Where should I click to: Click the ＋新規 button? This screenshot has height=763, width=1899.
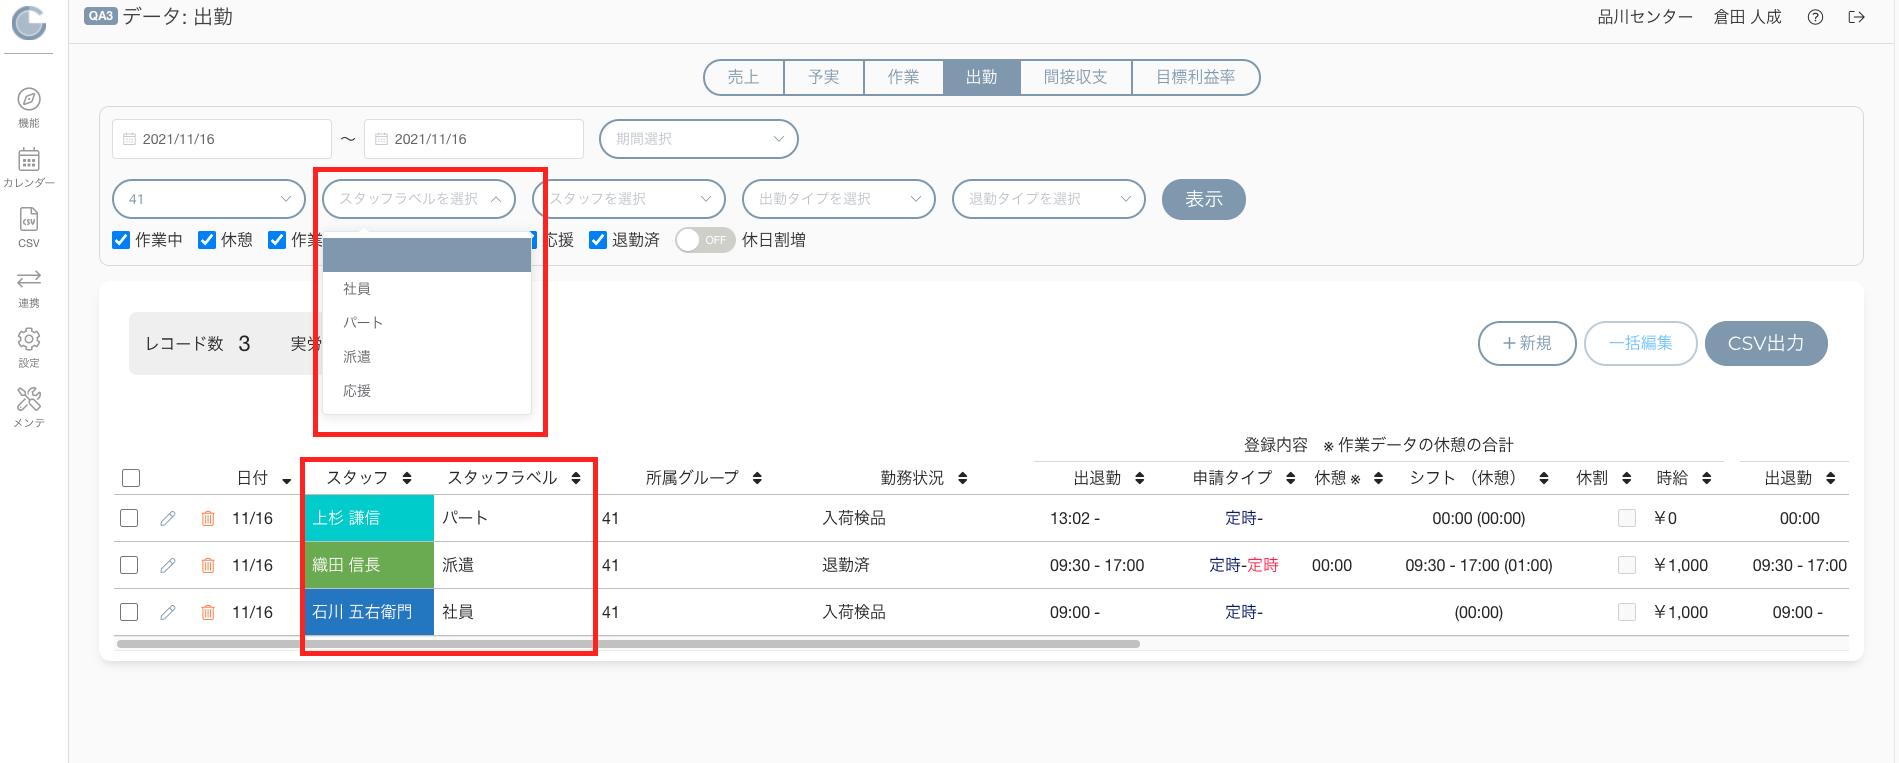1527,343
